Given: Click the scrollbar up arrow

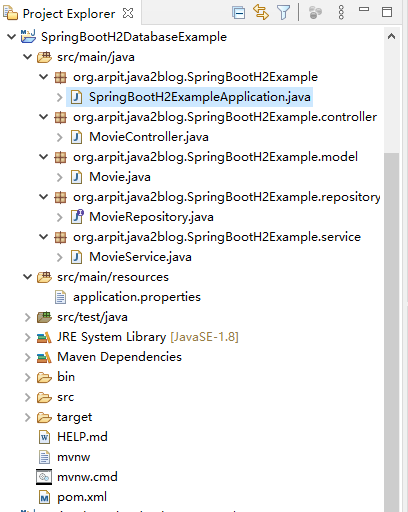Looking at the screenshot, I should [392, 37].
